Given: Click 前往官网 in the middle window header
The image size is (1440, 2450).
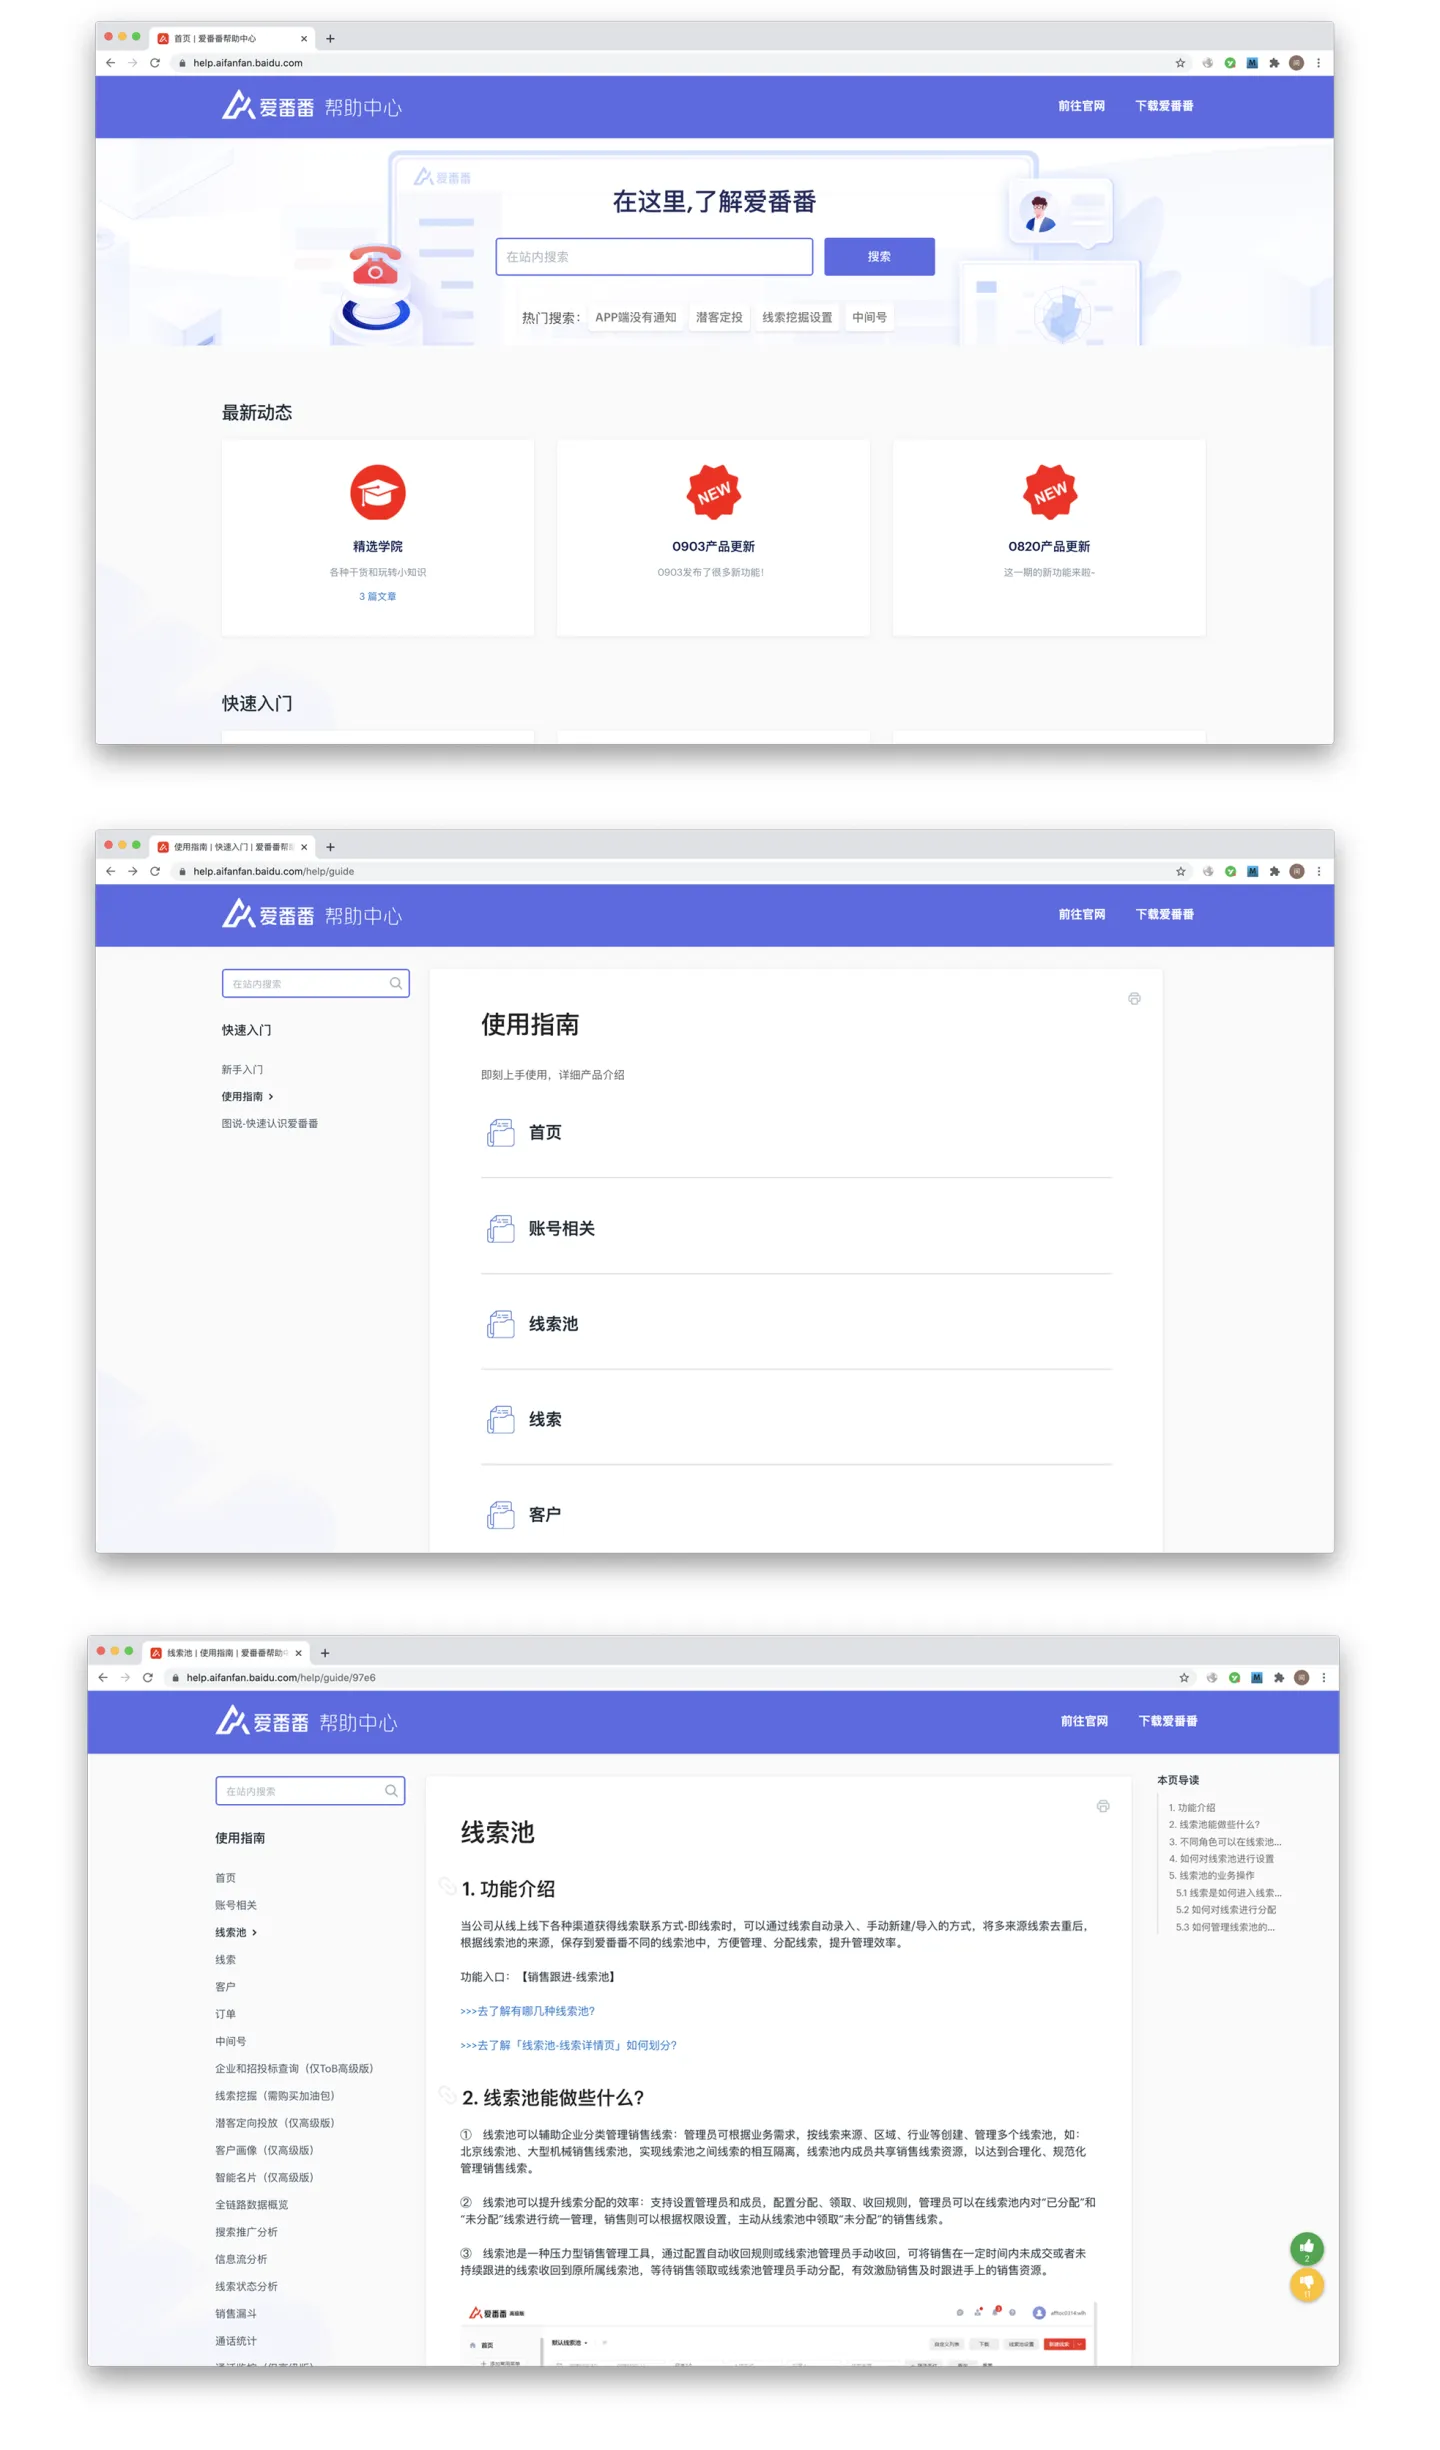Looking at the screenshot, I should pyautogui.click(x=1082, y=915).
